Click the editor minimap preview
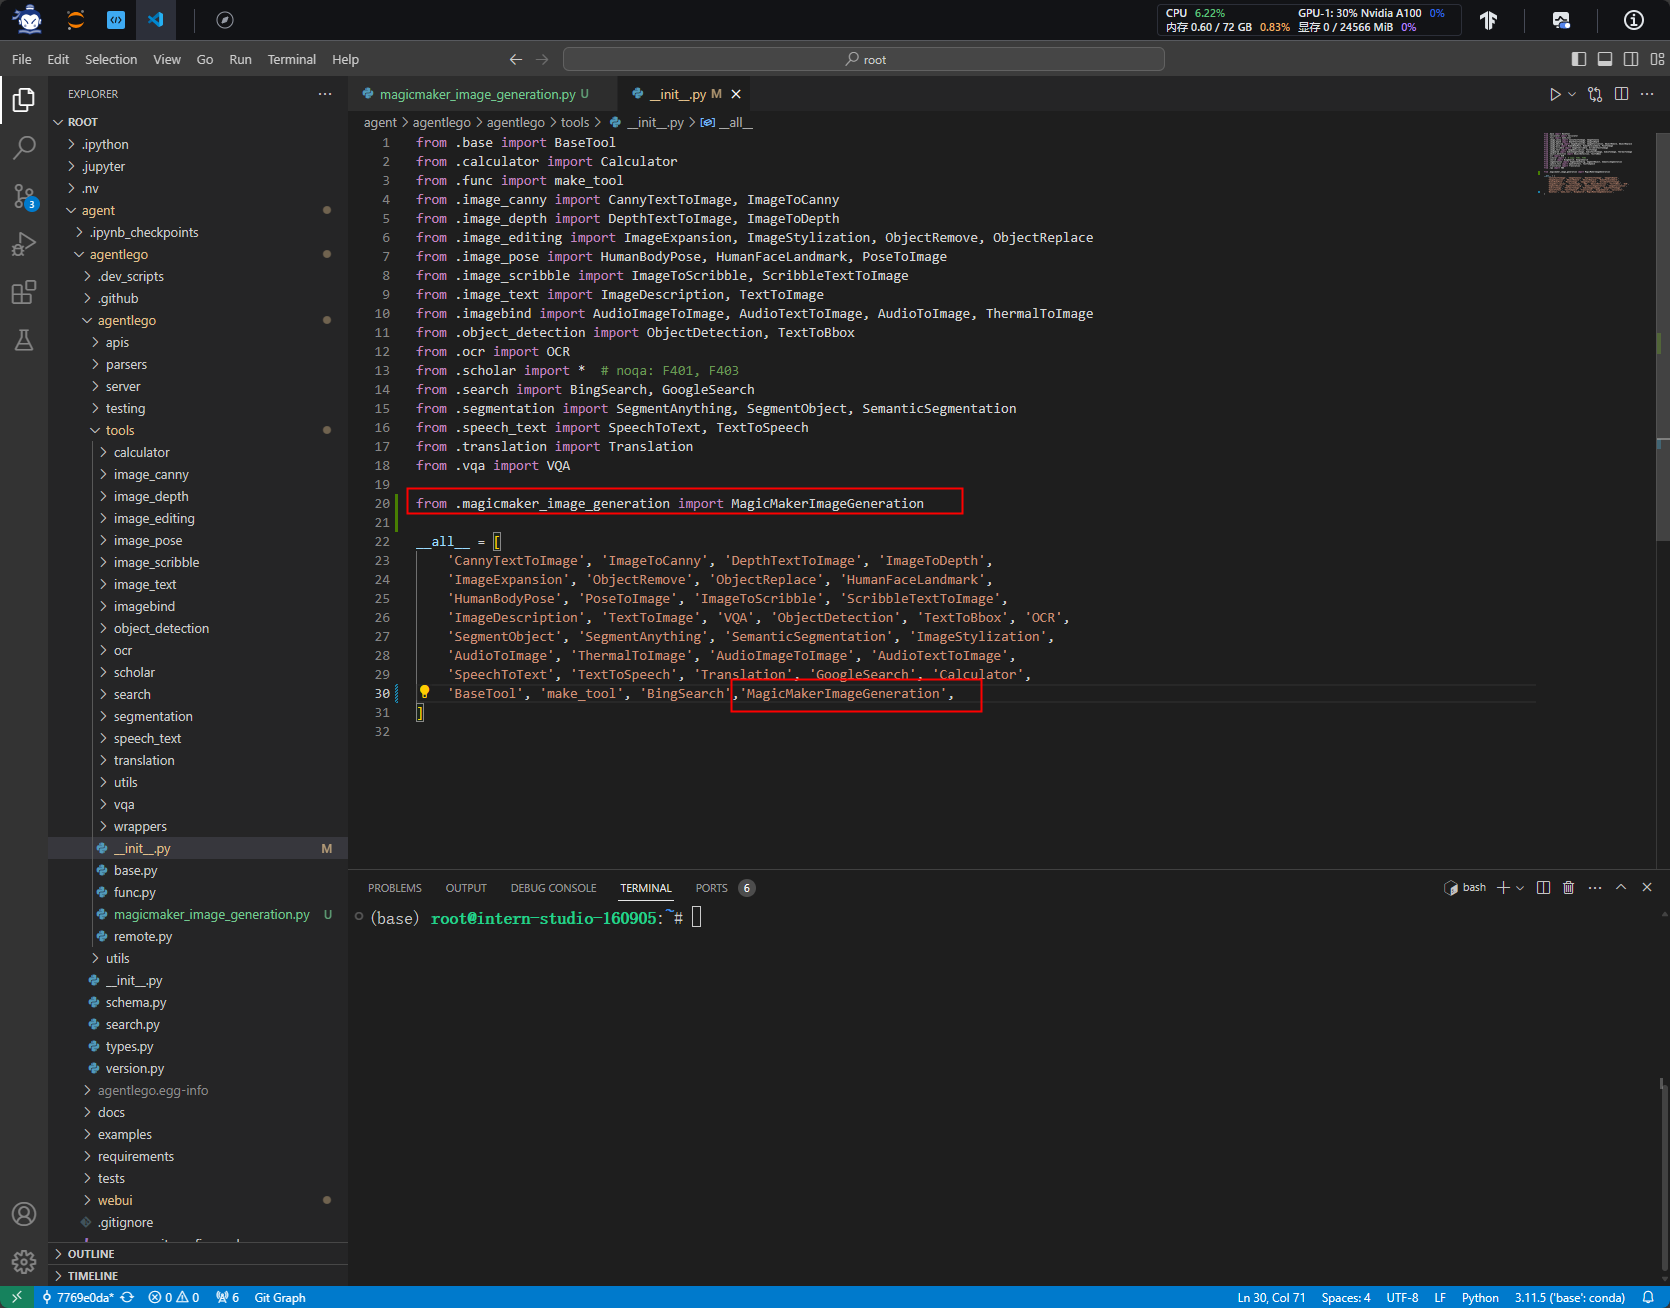1670x1308 pixels. tap(1590, 162)
